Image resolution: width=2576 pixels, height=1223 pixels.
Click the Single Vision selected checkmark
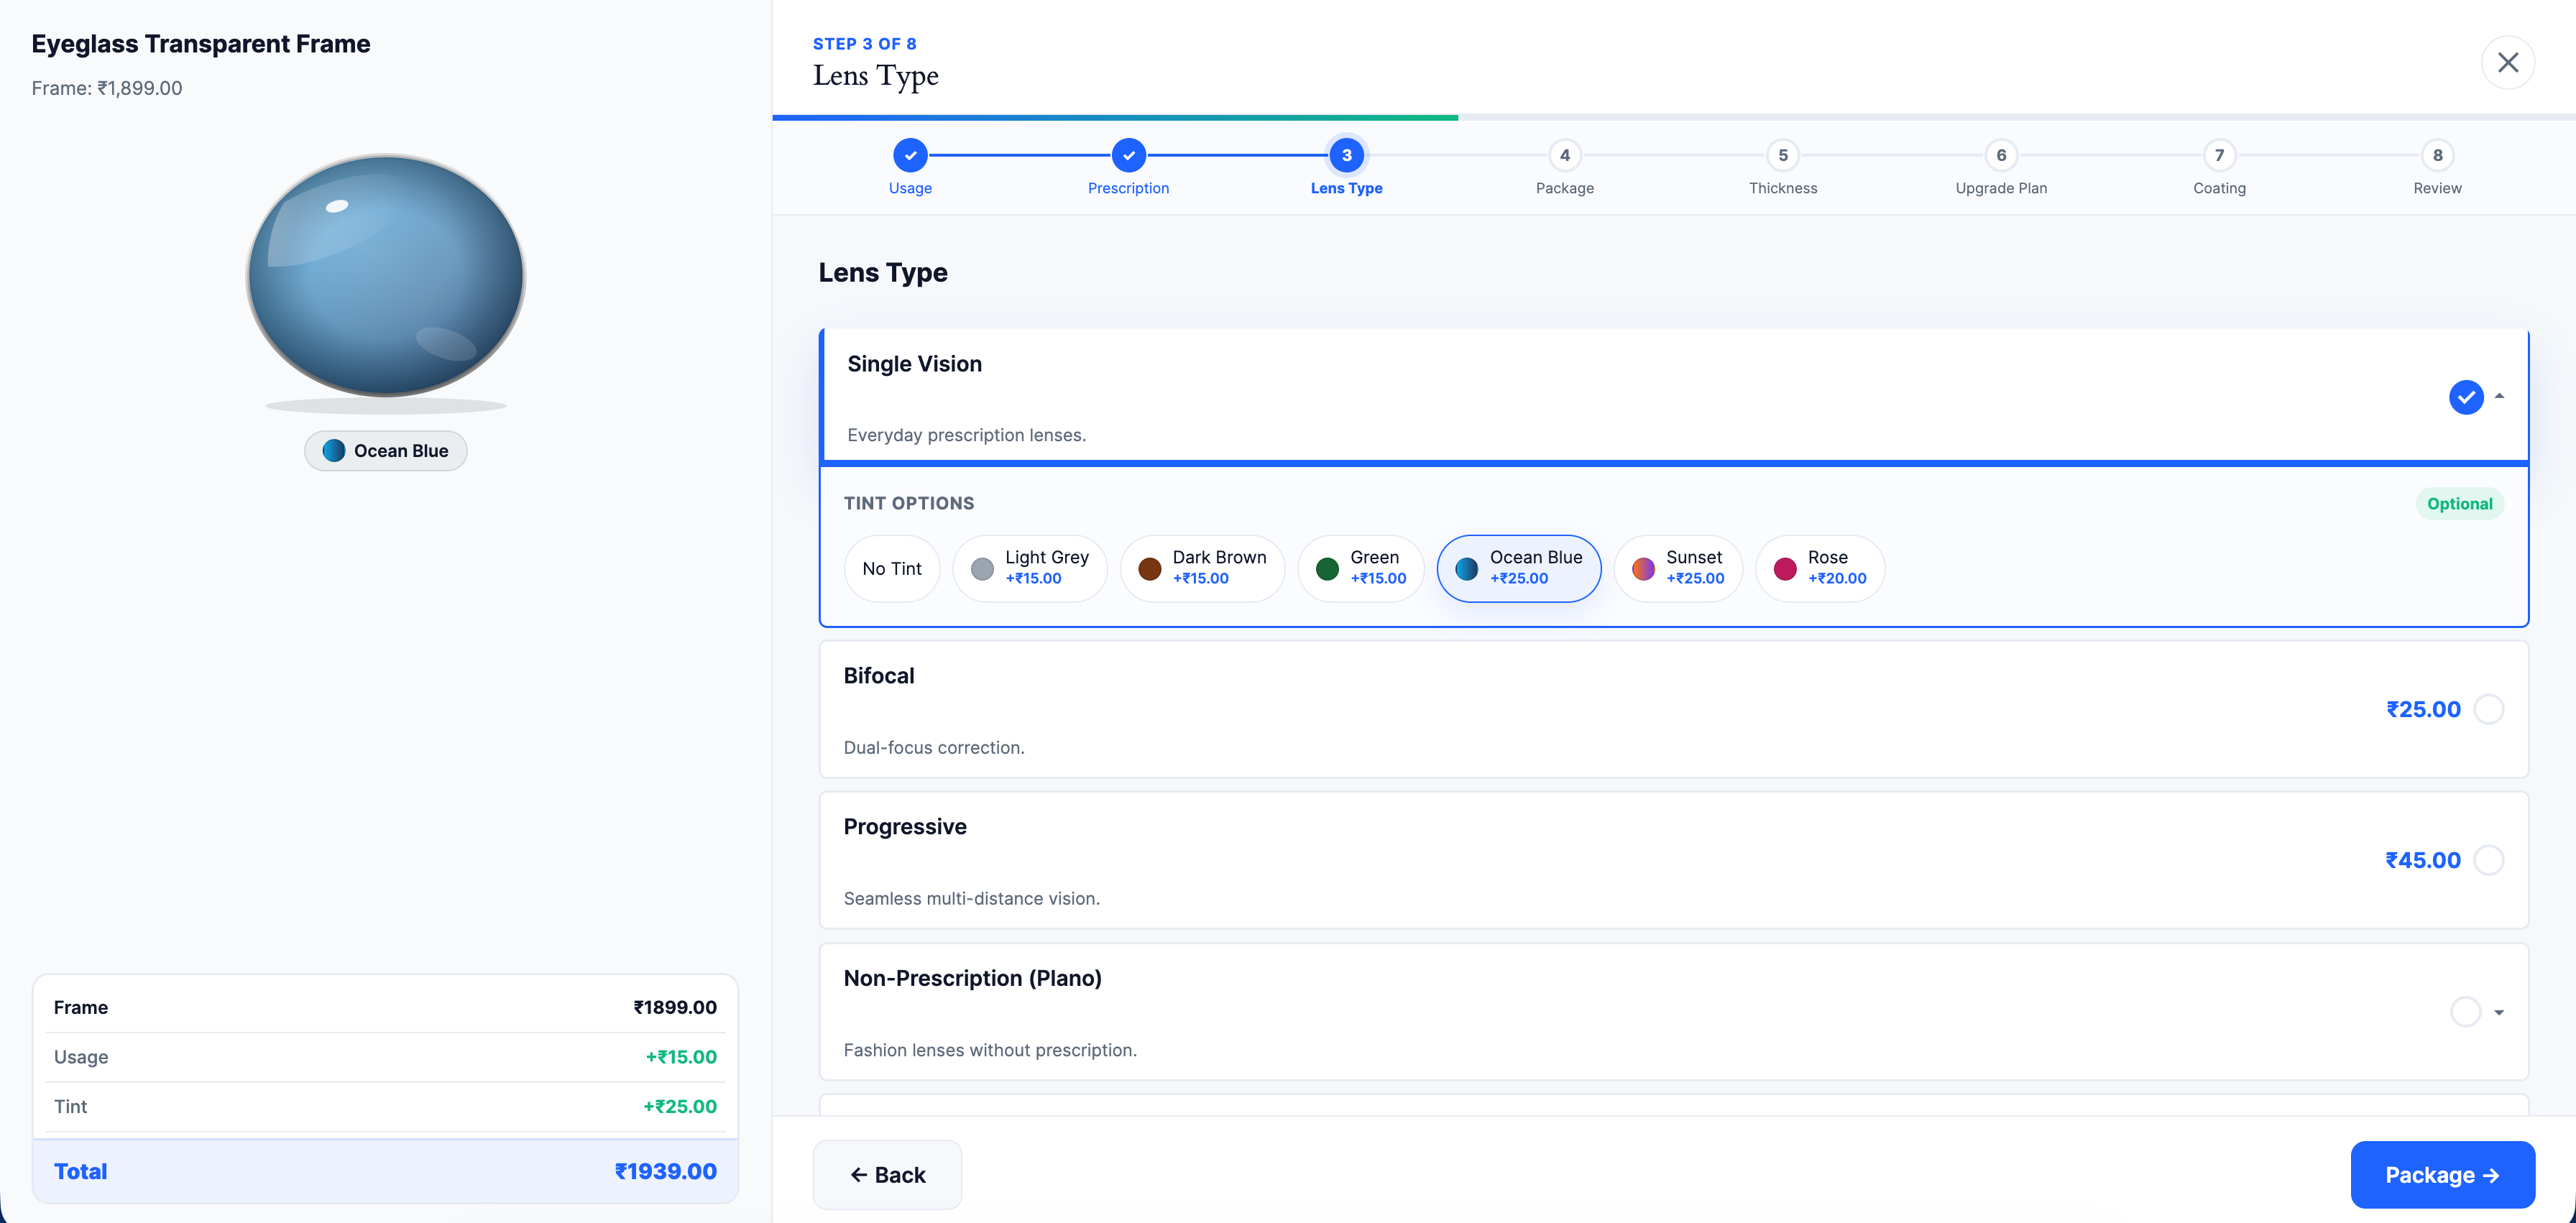(2465, 397)
